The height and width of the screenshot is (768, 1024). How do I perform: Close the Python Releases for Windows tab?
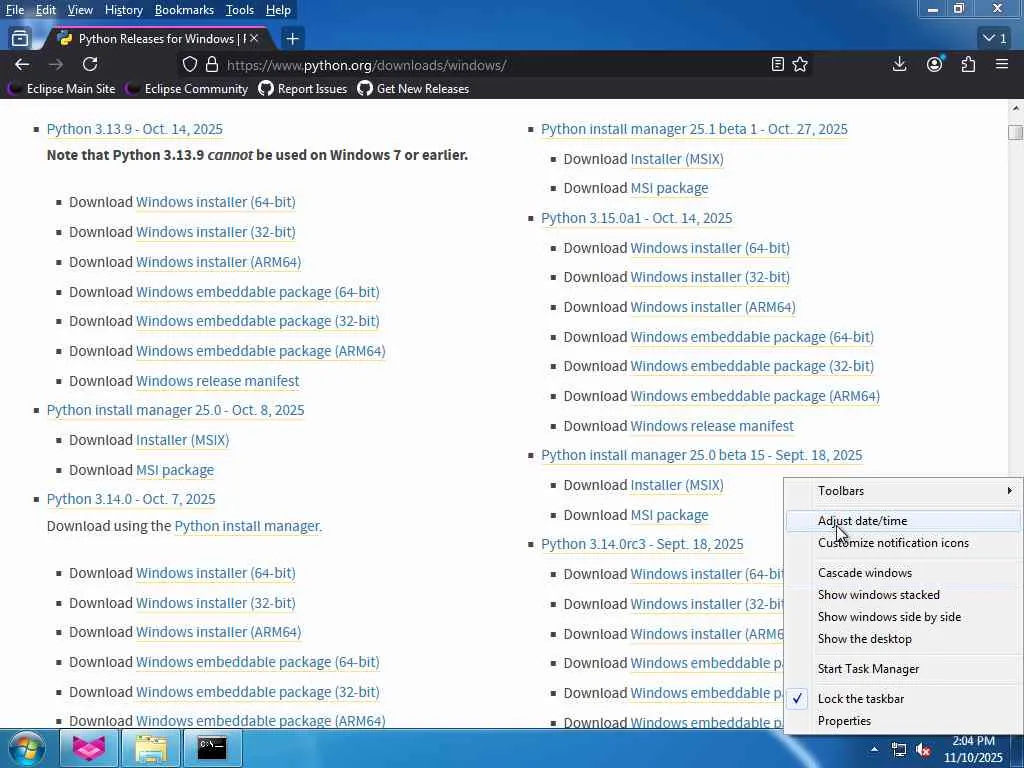click(254, 39)
